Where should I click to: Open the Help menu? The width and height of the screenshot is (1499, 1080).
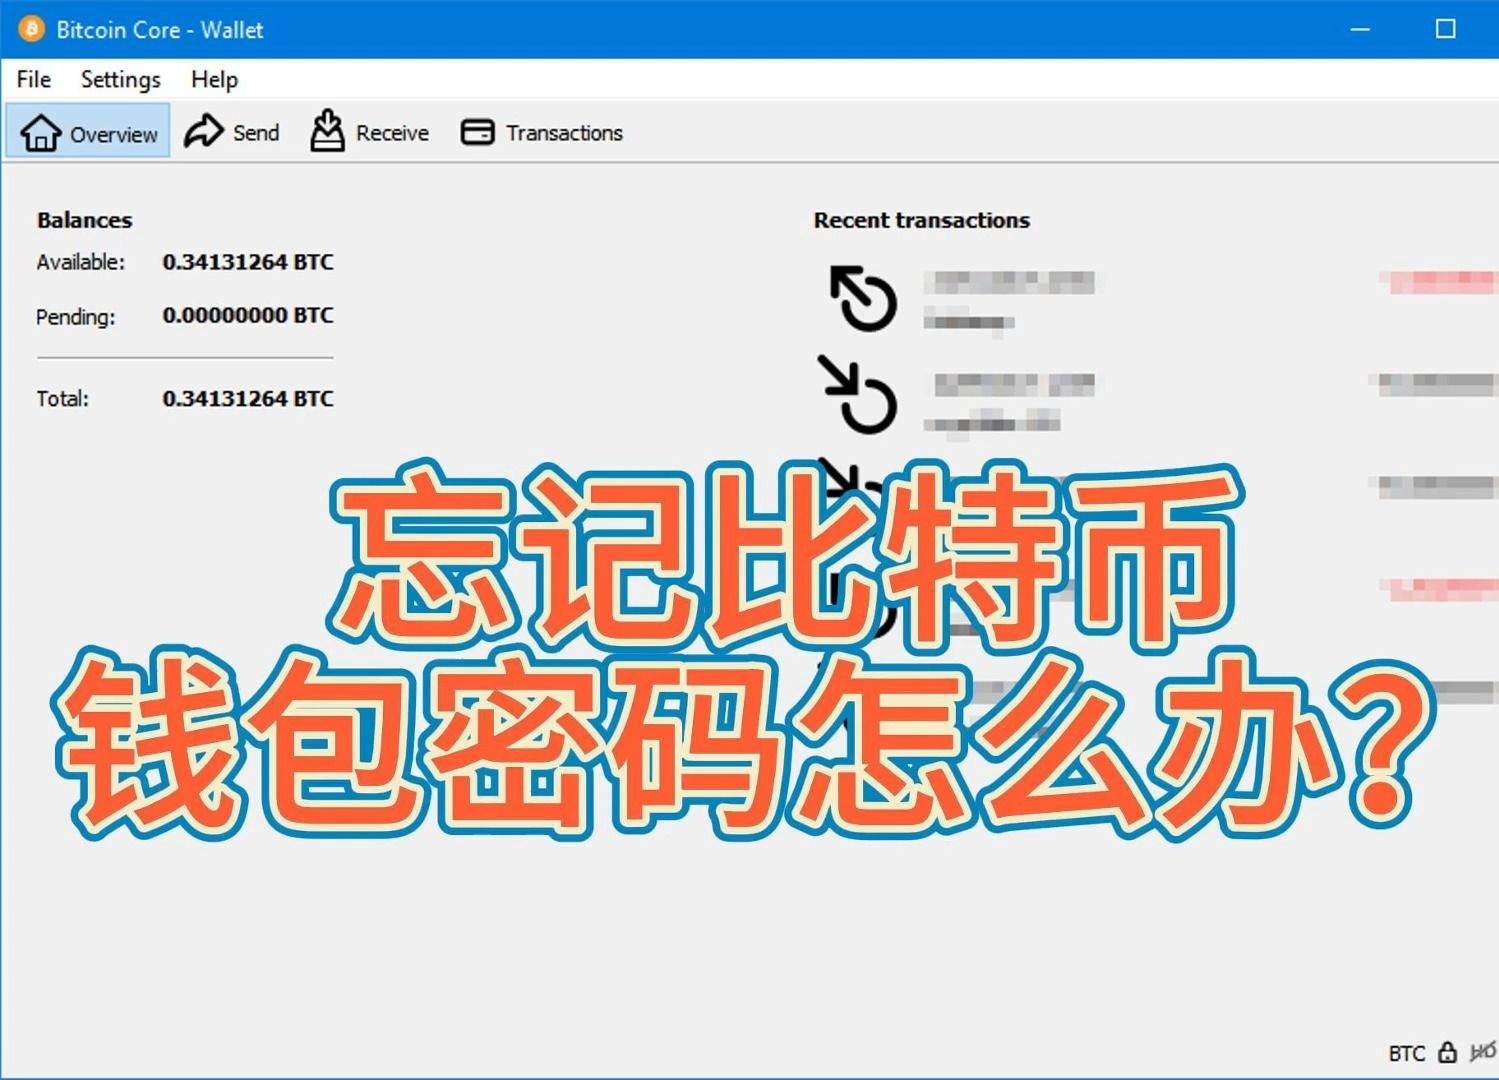point(214,79)
